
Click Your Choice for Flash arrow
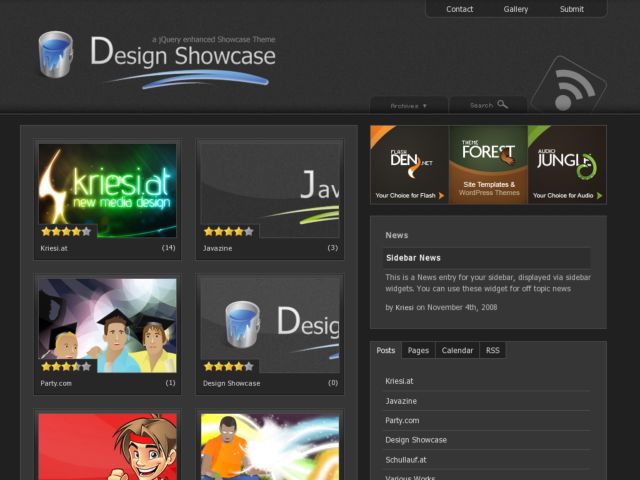click(441, 196)
